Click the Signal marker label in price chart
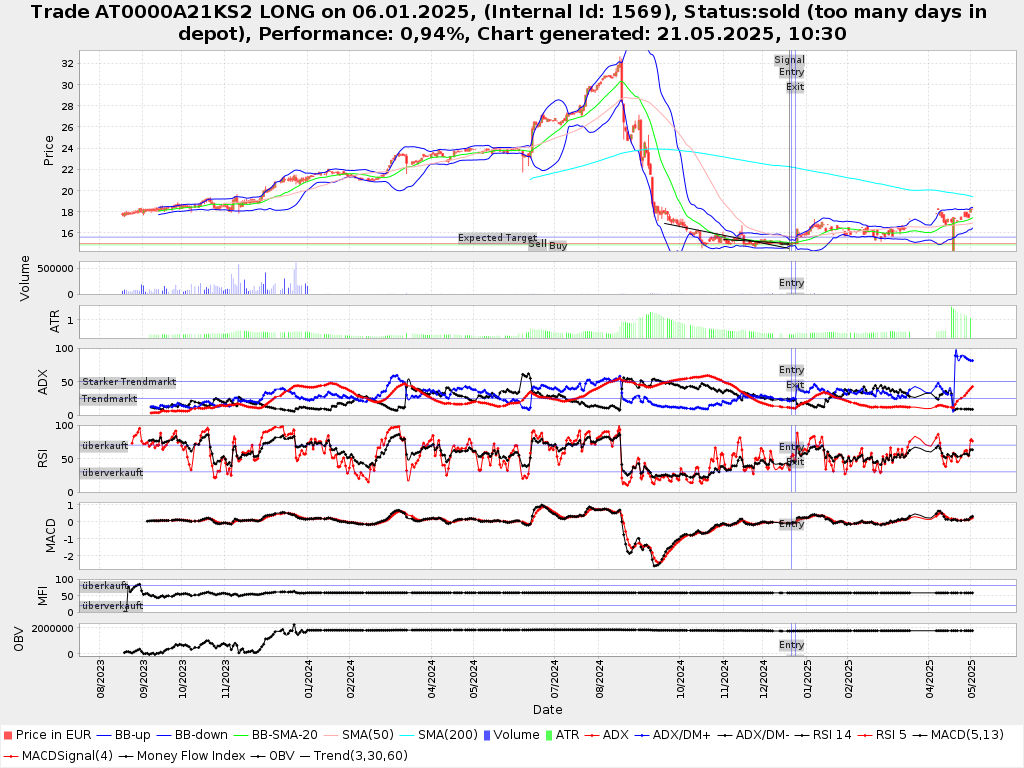This screenshot has width=1024, height=768. [x=789, y=60]
